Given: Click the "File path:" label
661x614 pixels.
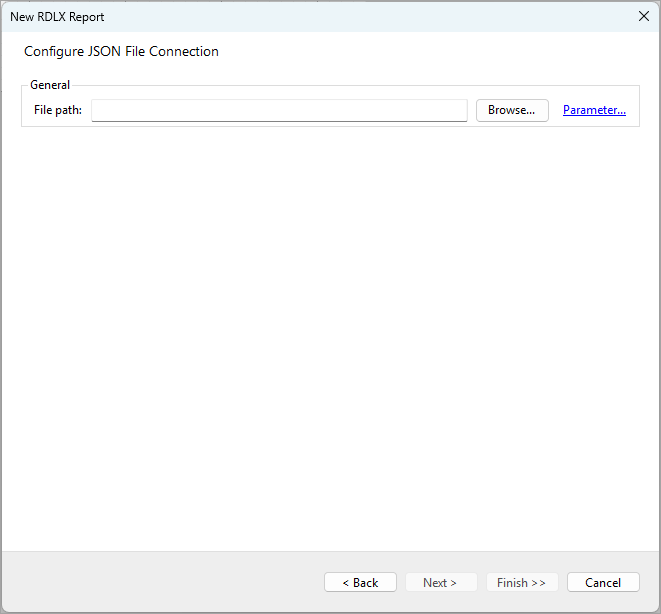Looking at the screenshot, I should tap(58, 110).
